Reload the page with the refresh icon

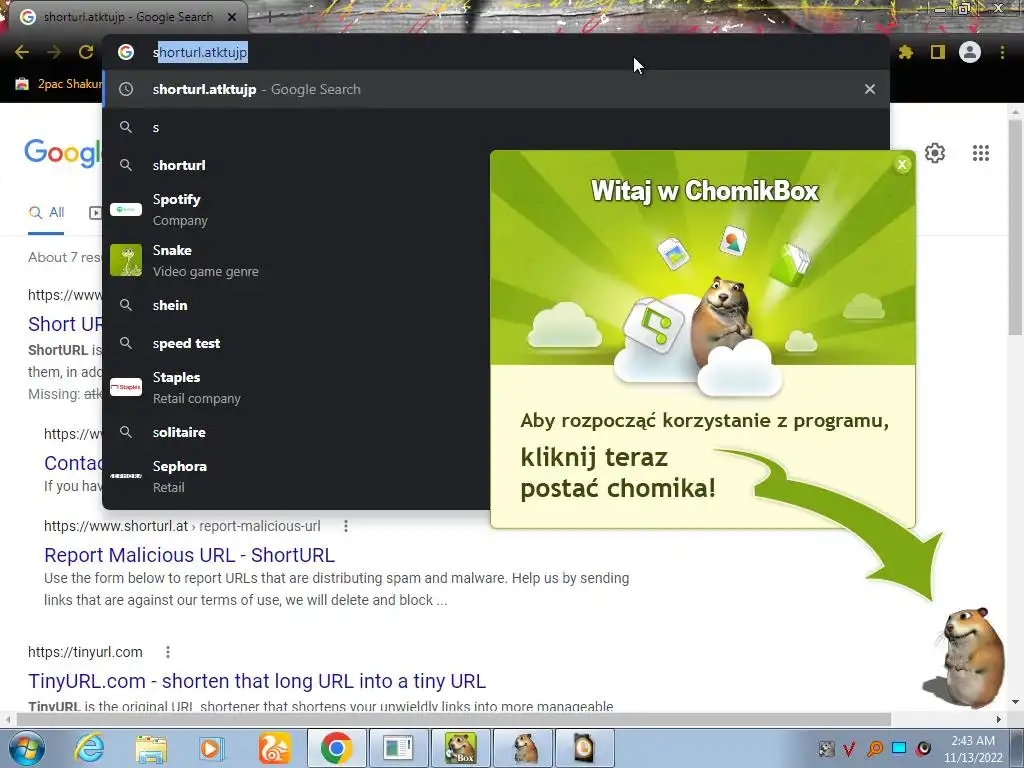point(86,52)
